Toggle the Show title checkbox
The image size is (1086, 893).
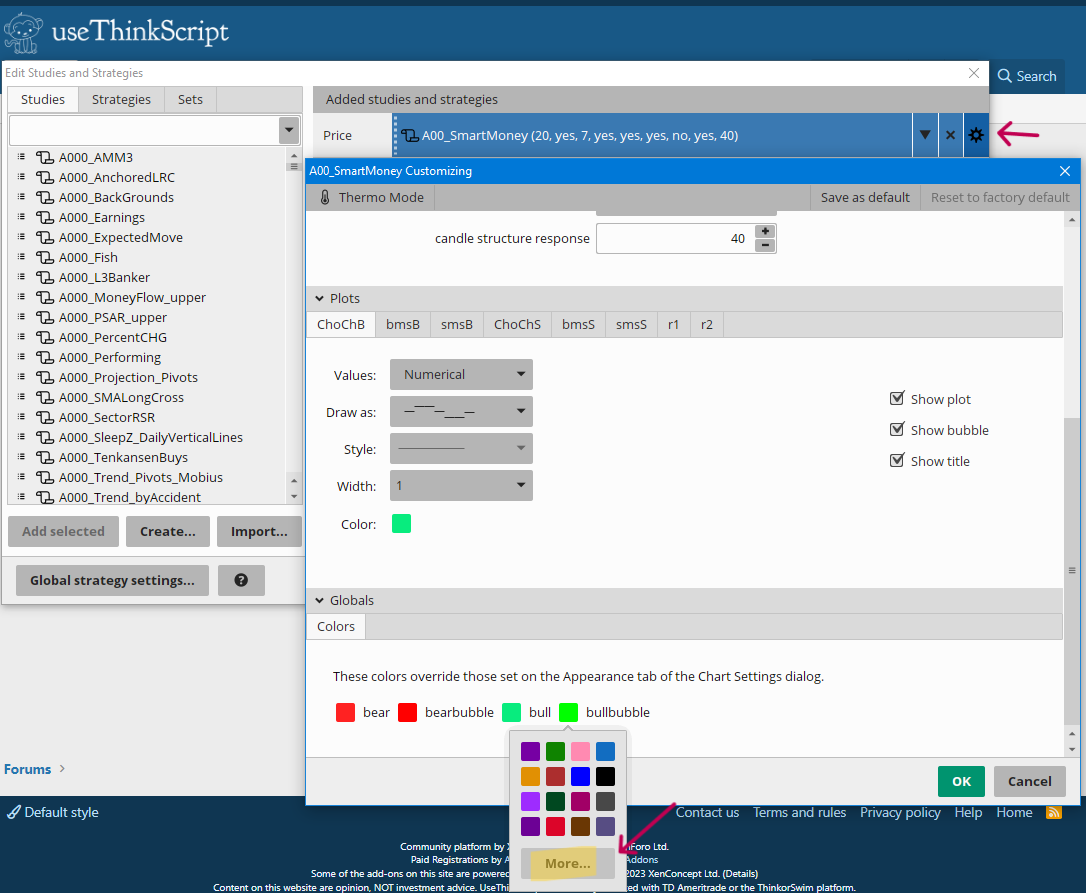pos(897,461)
